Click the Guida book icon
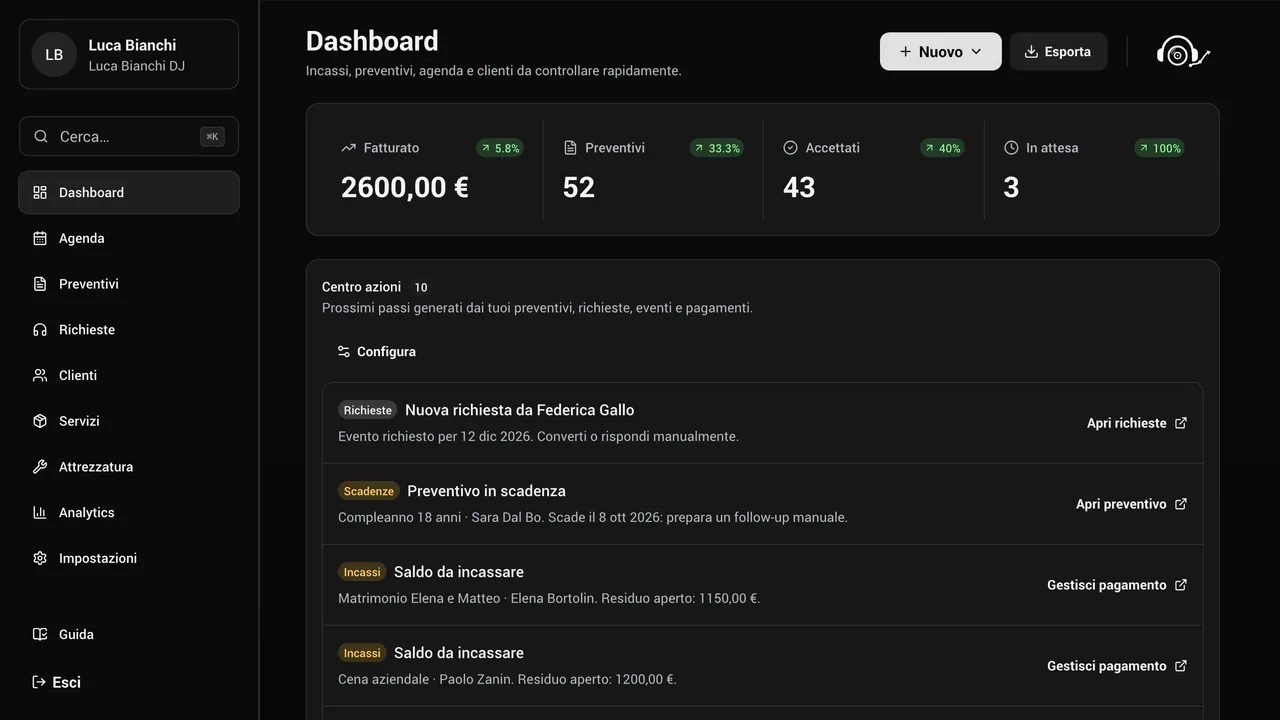1280x720 pixels. pyautogui.click(x=40, y=634)
